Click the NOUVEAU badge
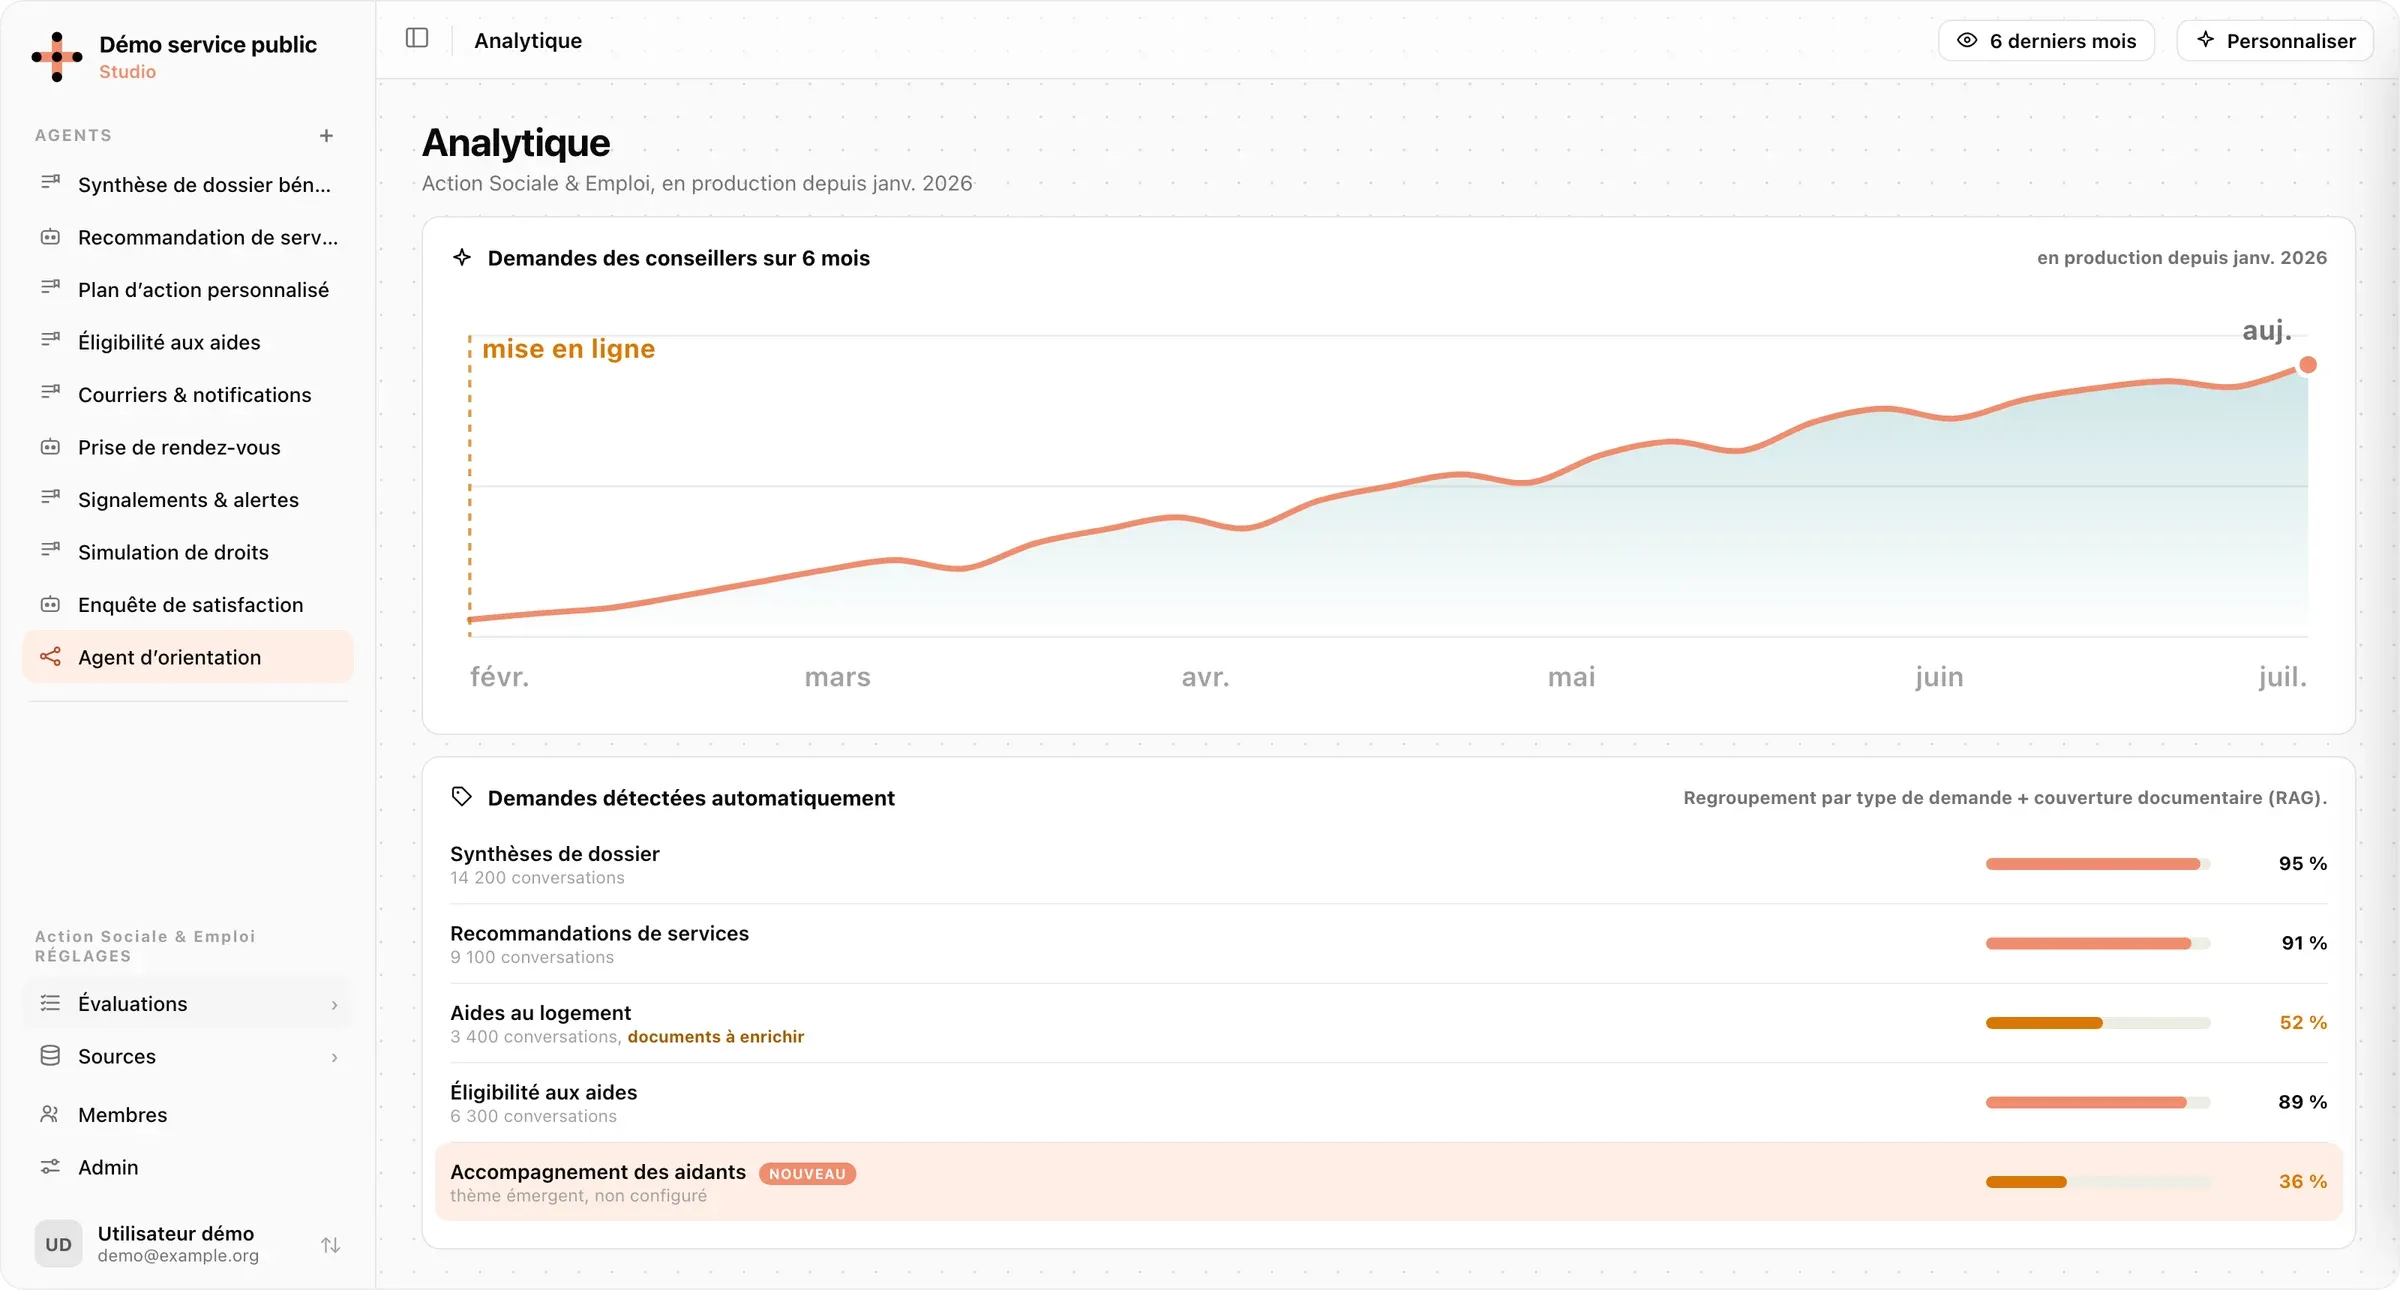 pyautogui.click(x=807, y=1174)
